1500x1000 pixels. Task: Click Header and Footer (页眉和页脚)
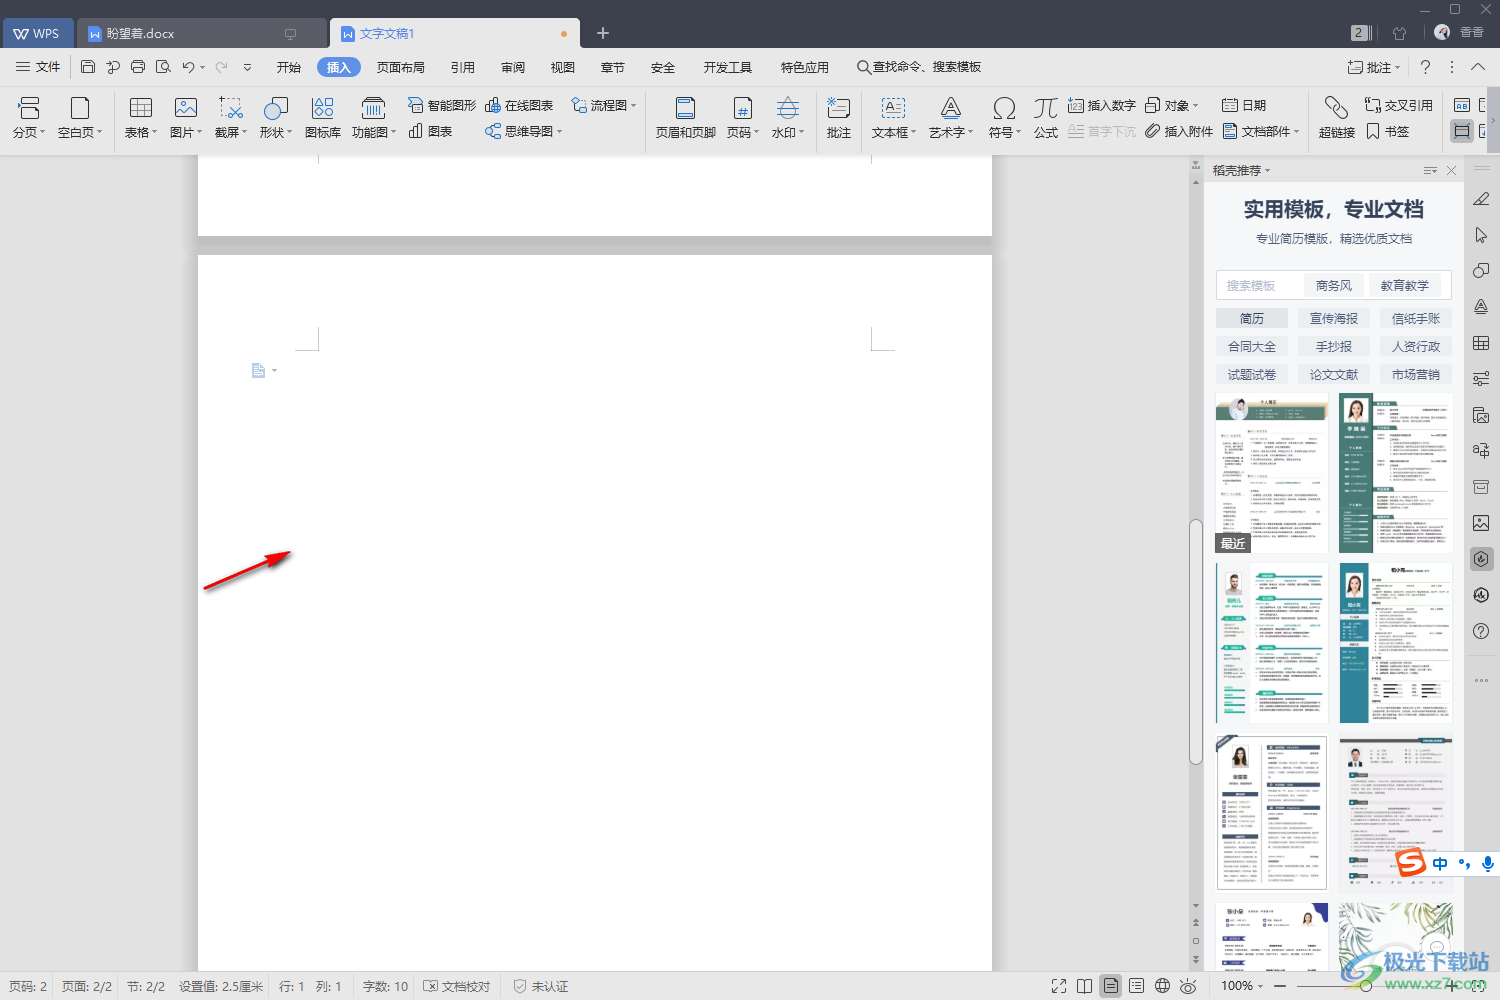(x=686, y=117)
